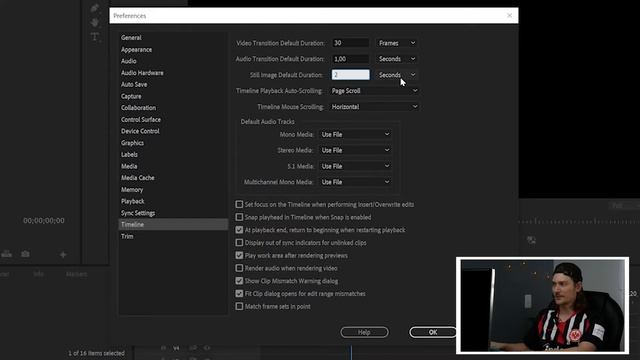
Task: Enable Set focus on Timeline for Insert/Overwrite edits
Action: point(239,204)
